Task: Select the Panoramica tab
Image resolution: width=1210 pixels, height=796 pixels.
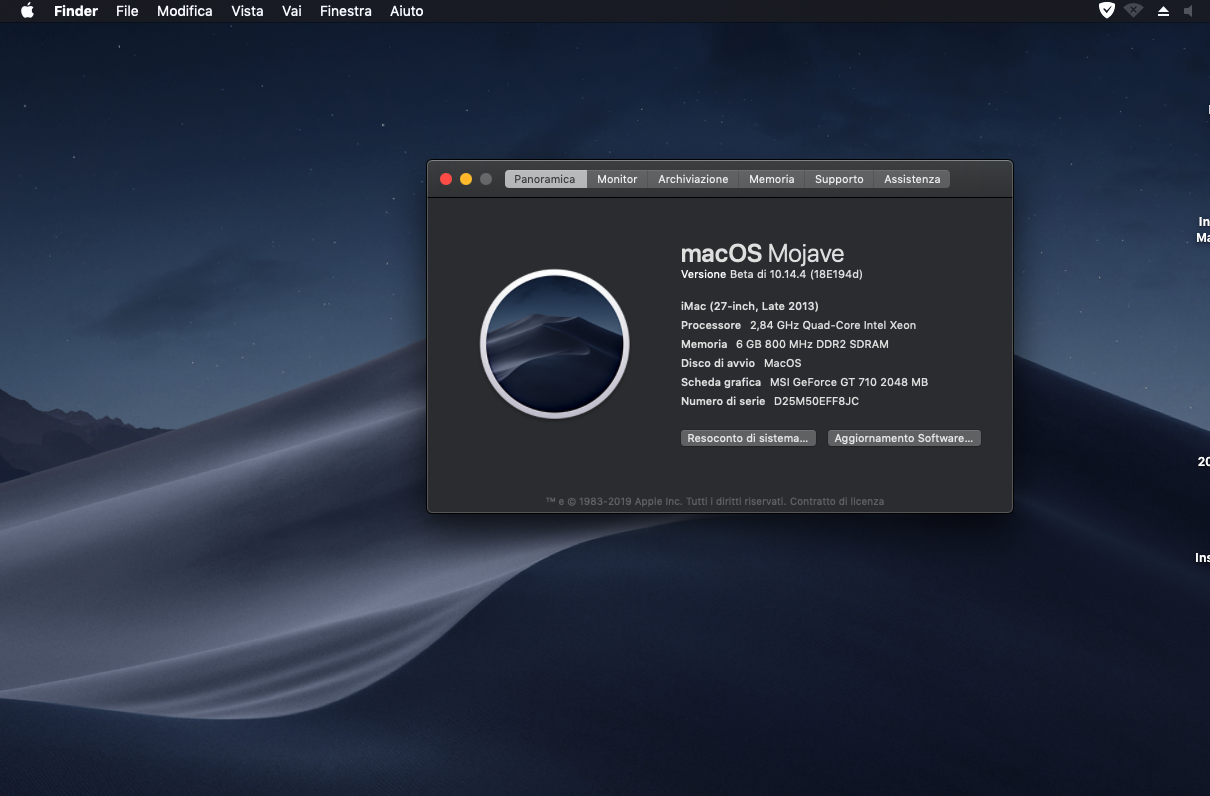Action: [x=545, y=179]
